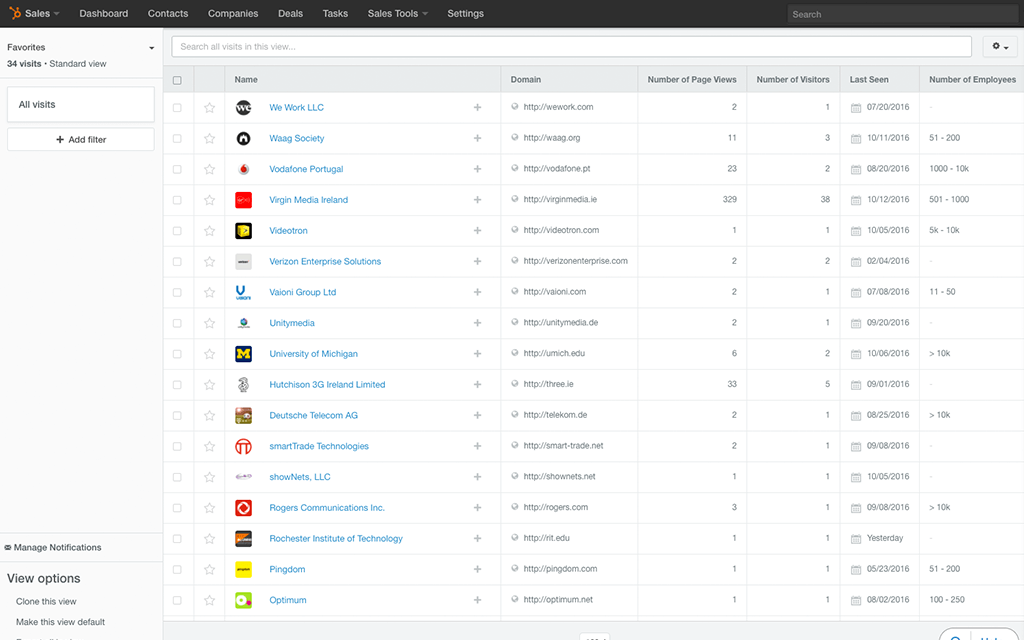The image size is (1024, 640).
Task: Click the Optimum green logo
Action: click(244, 600)
